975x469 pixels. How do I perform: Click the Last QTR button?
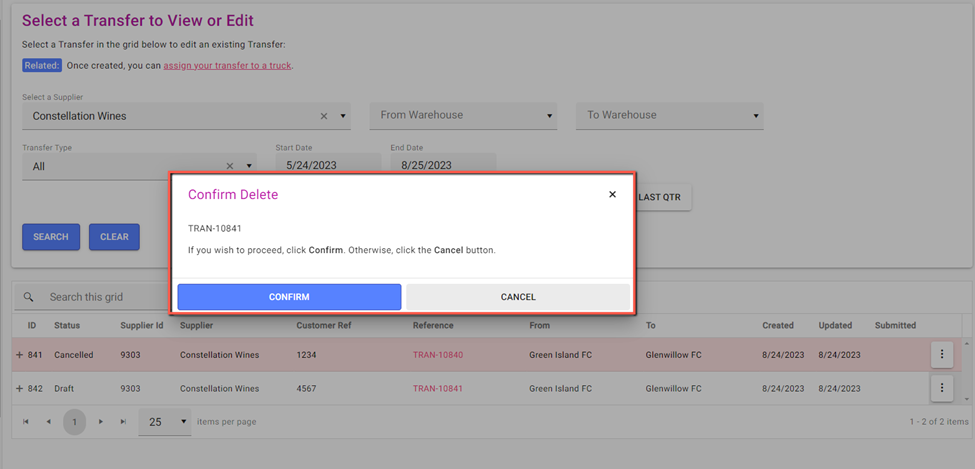coord(660,198)
